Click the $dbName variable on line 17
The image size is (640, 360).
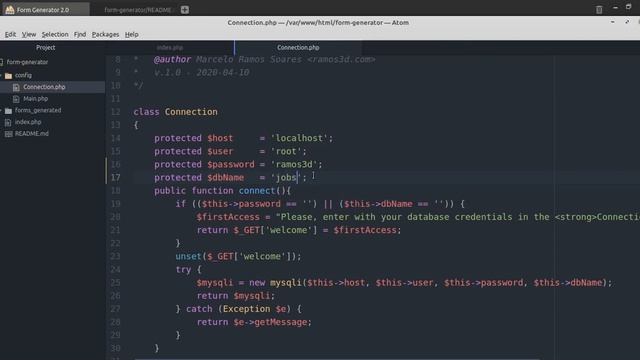(226, 178)
